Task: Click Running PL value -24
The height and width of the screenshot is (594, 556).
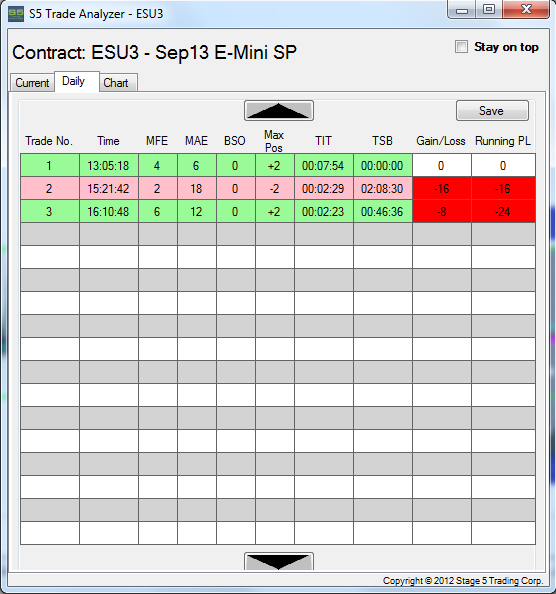Action: tap(503, 211)
